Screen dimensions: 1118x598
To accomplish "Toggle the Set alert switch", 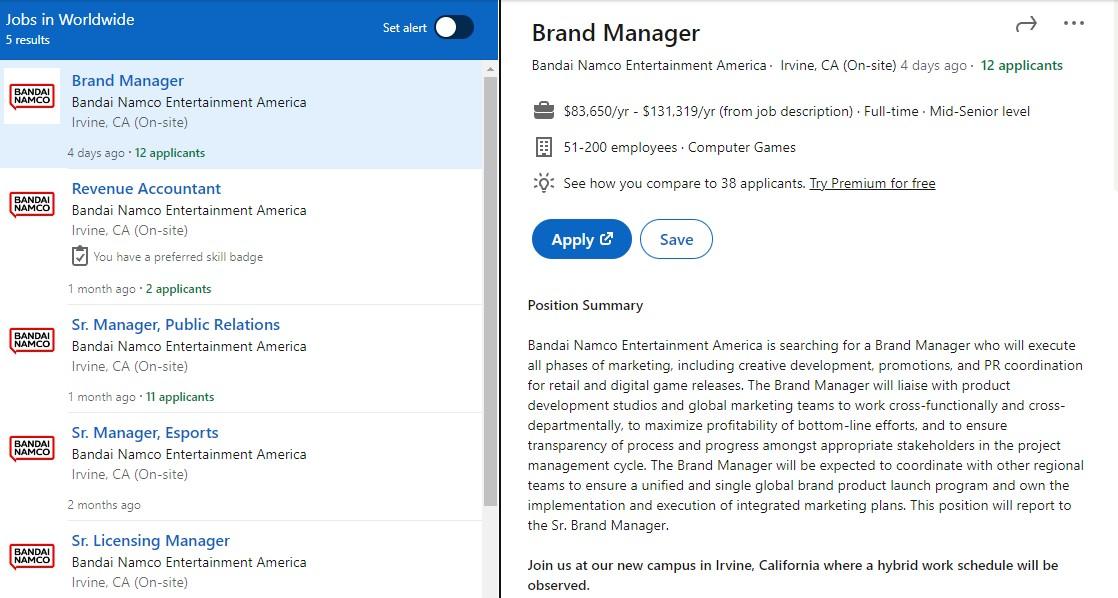I will [453, 27].
